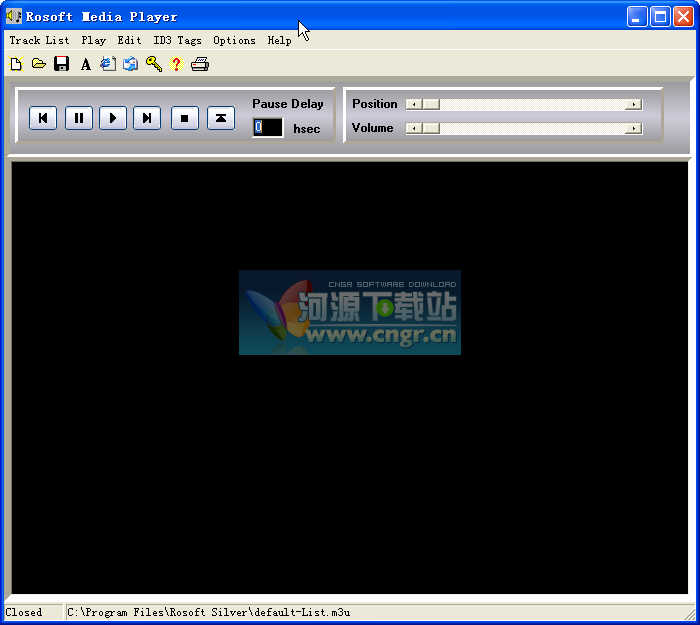Image resolution: width=700 pixels, height=625 pixels.
Task: Click Position slider right arrow
Action: pyautogui.click(x=634, y=104)
